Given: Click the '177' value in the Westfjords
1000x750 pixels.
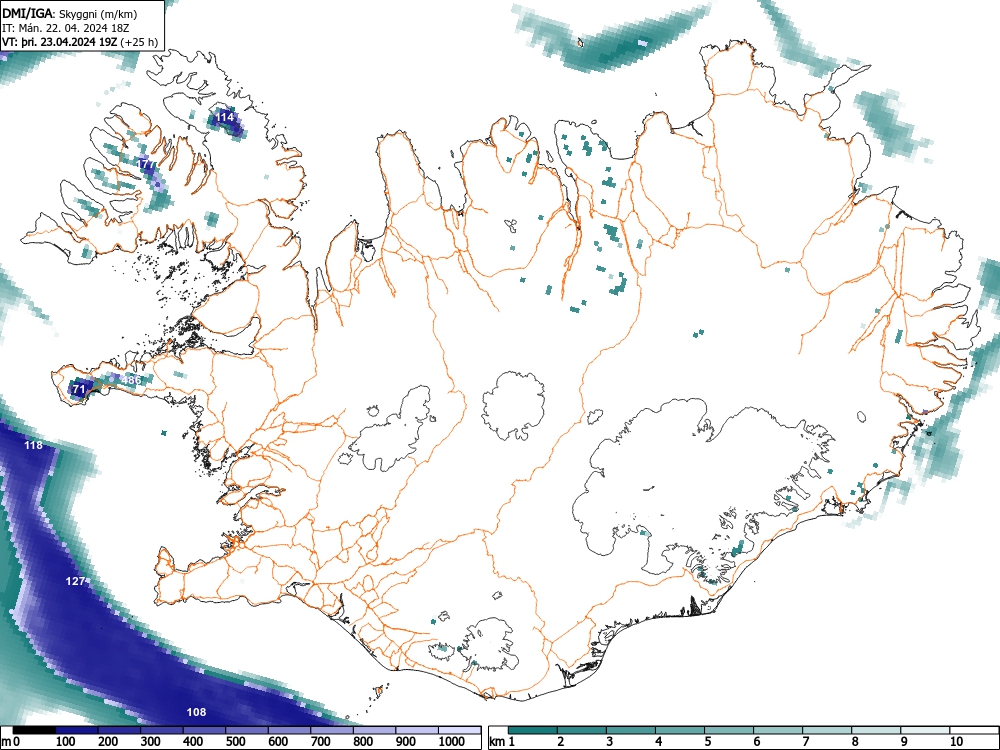Looking at the screenshot, I should pyautogui.click(x=147, y=164).
